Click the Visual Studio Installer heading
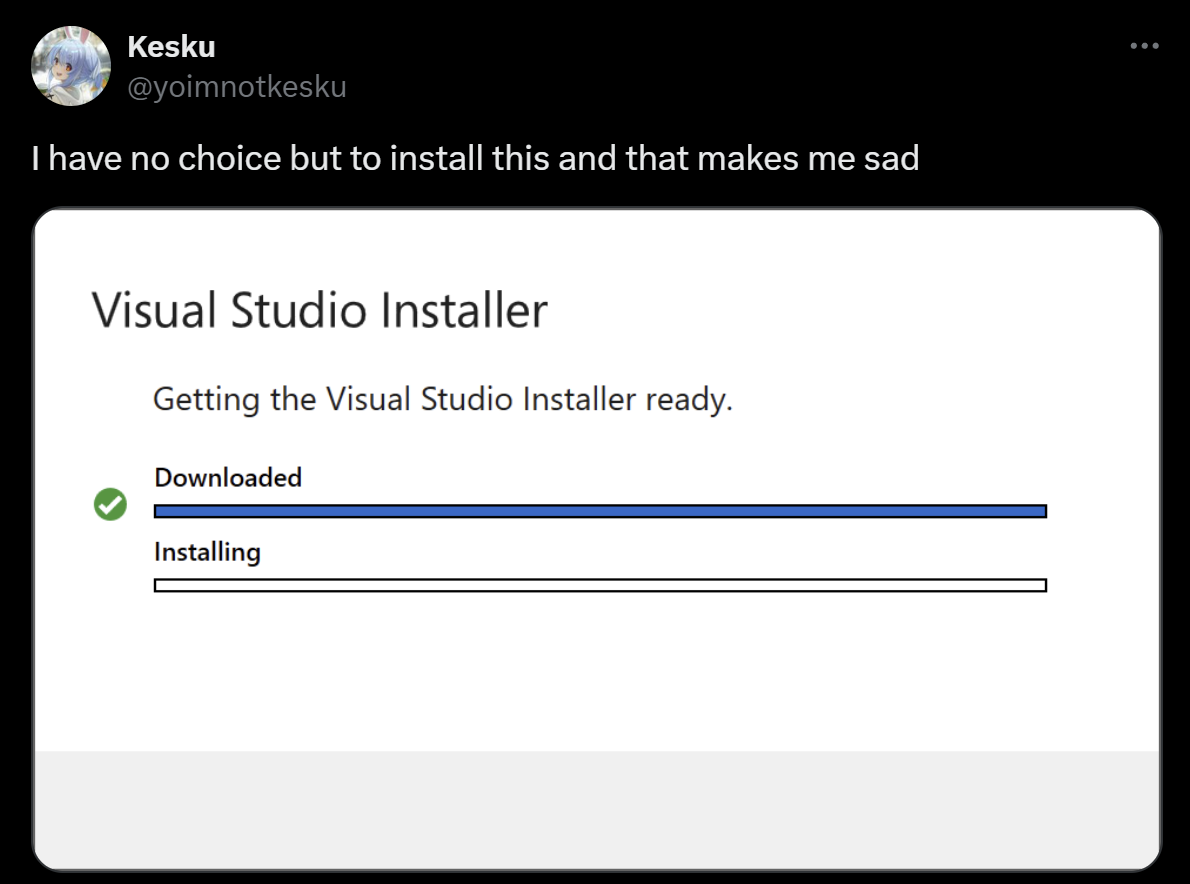 [320, 310]
